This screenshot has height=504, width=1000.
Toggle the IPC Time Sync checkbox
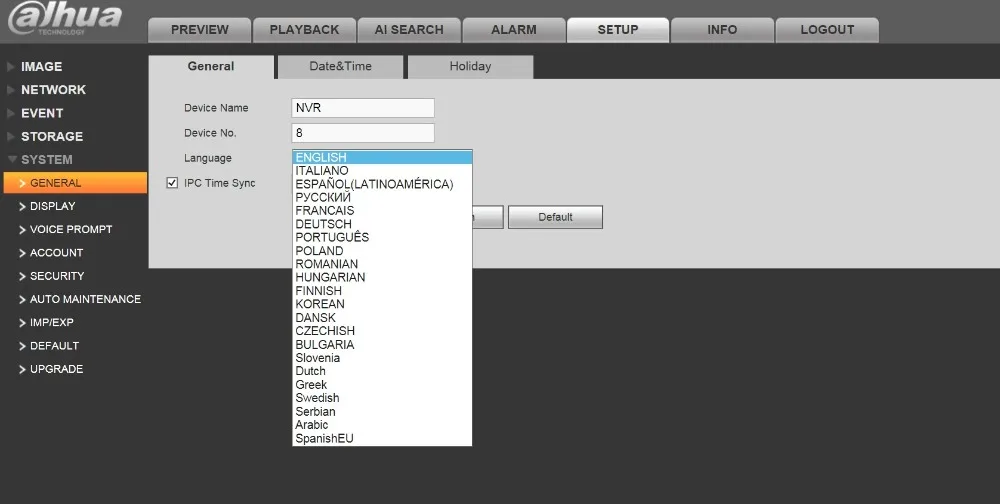point(172,183)
